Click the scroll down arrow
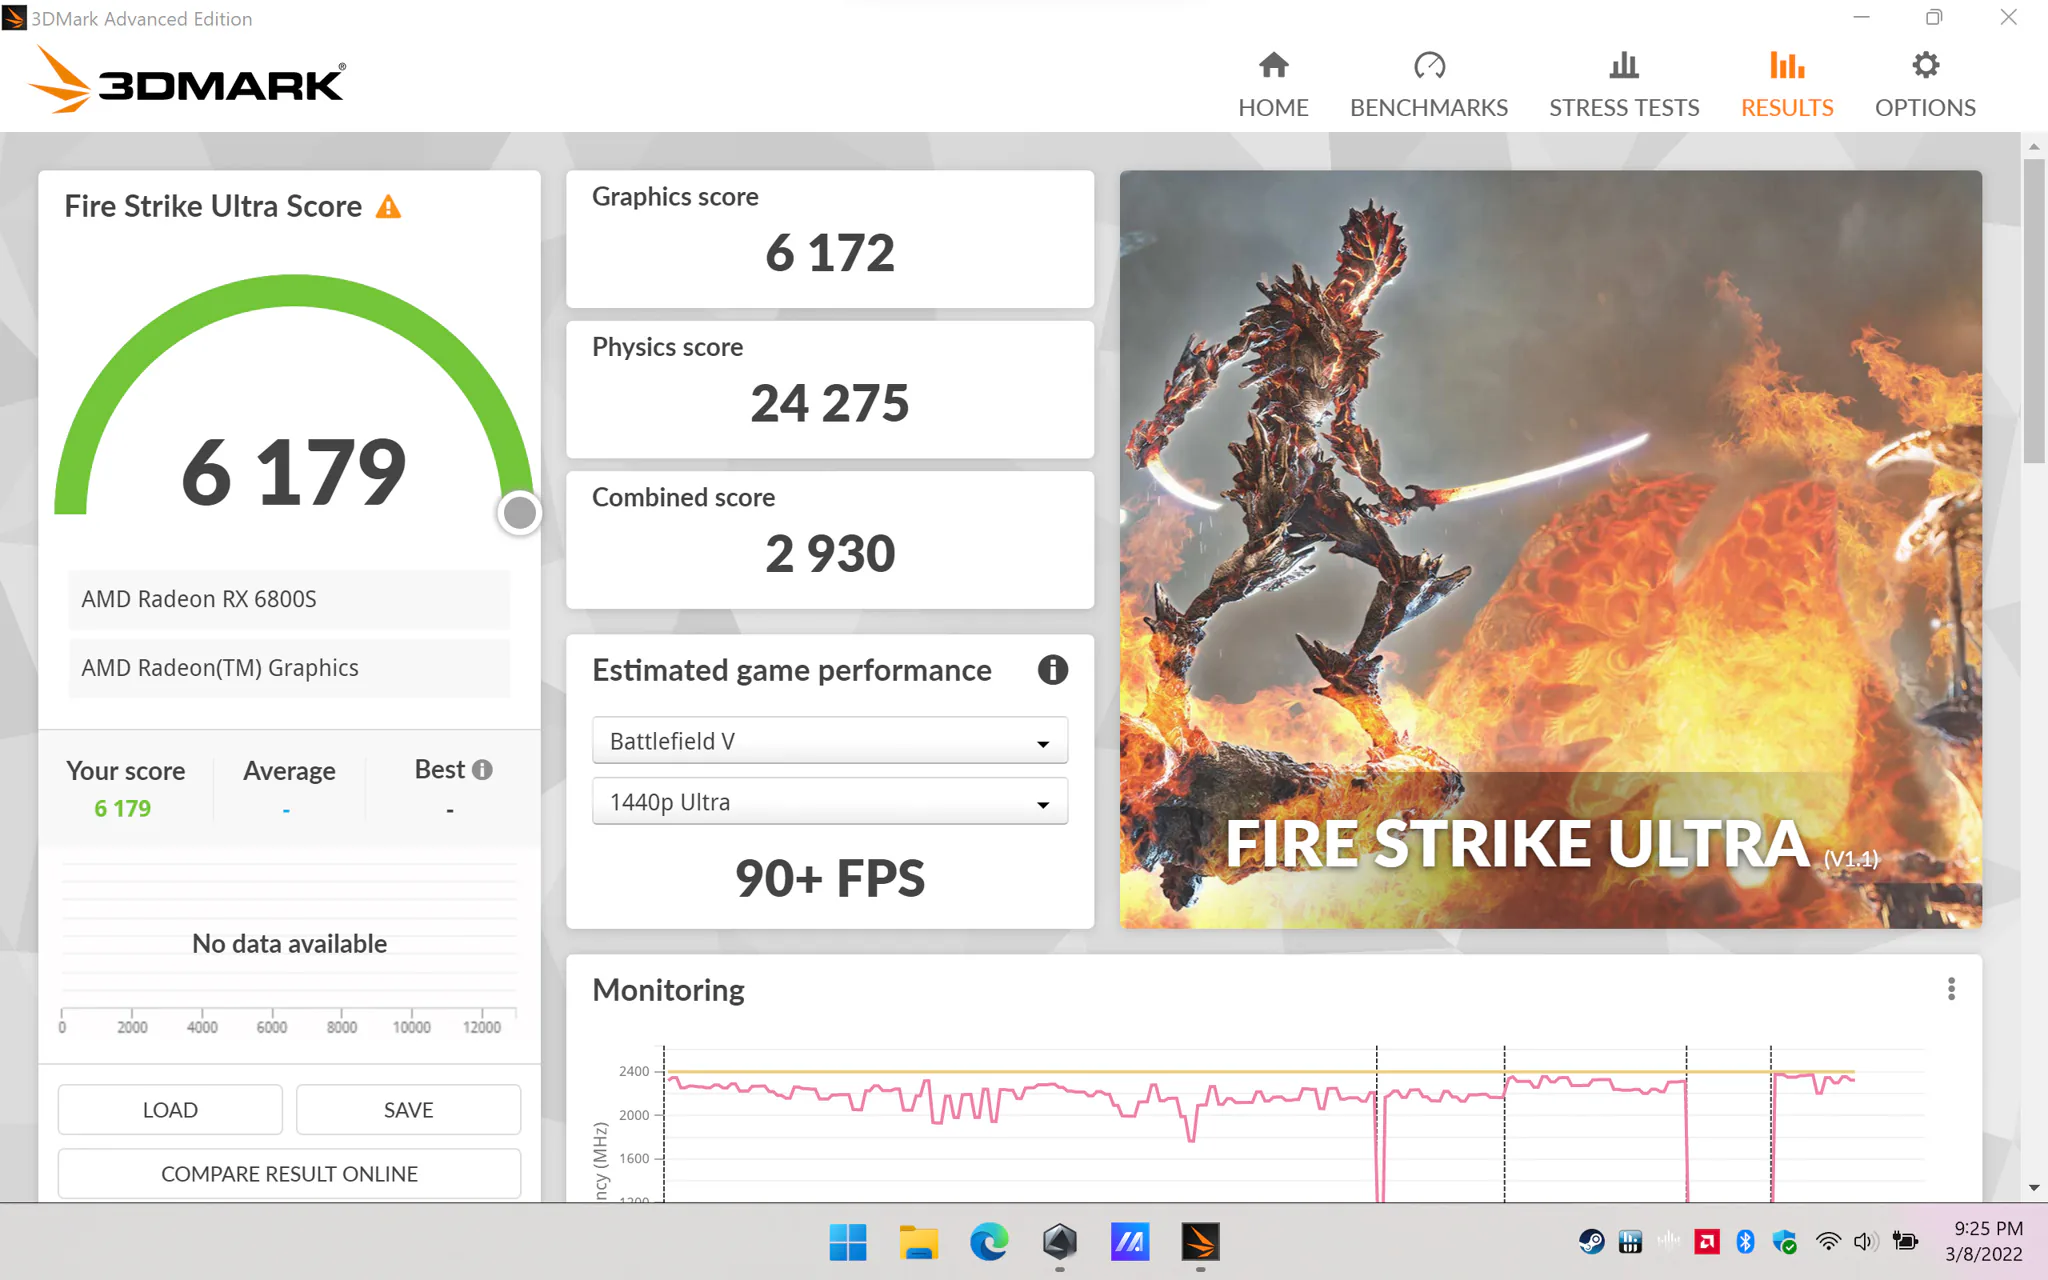 coord(2034,1188)
